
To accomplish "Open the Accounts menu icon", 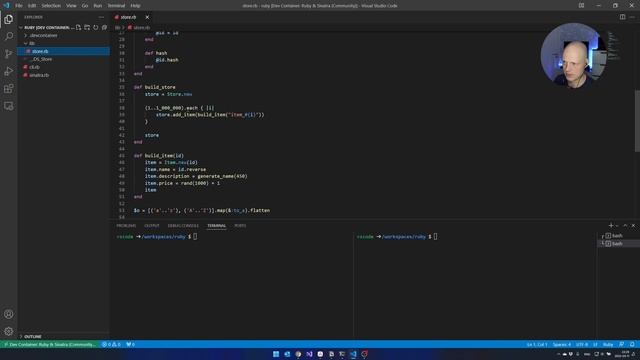I will [x=9, y=314].
